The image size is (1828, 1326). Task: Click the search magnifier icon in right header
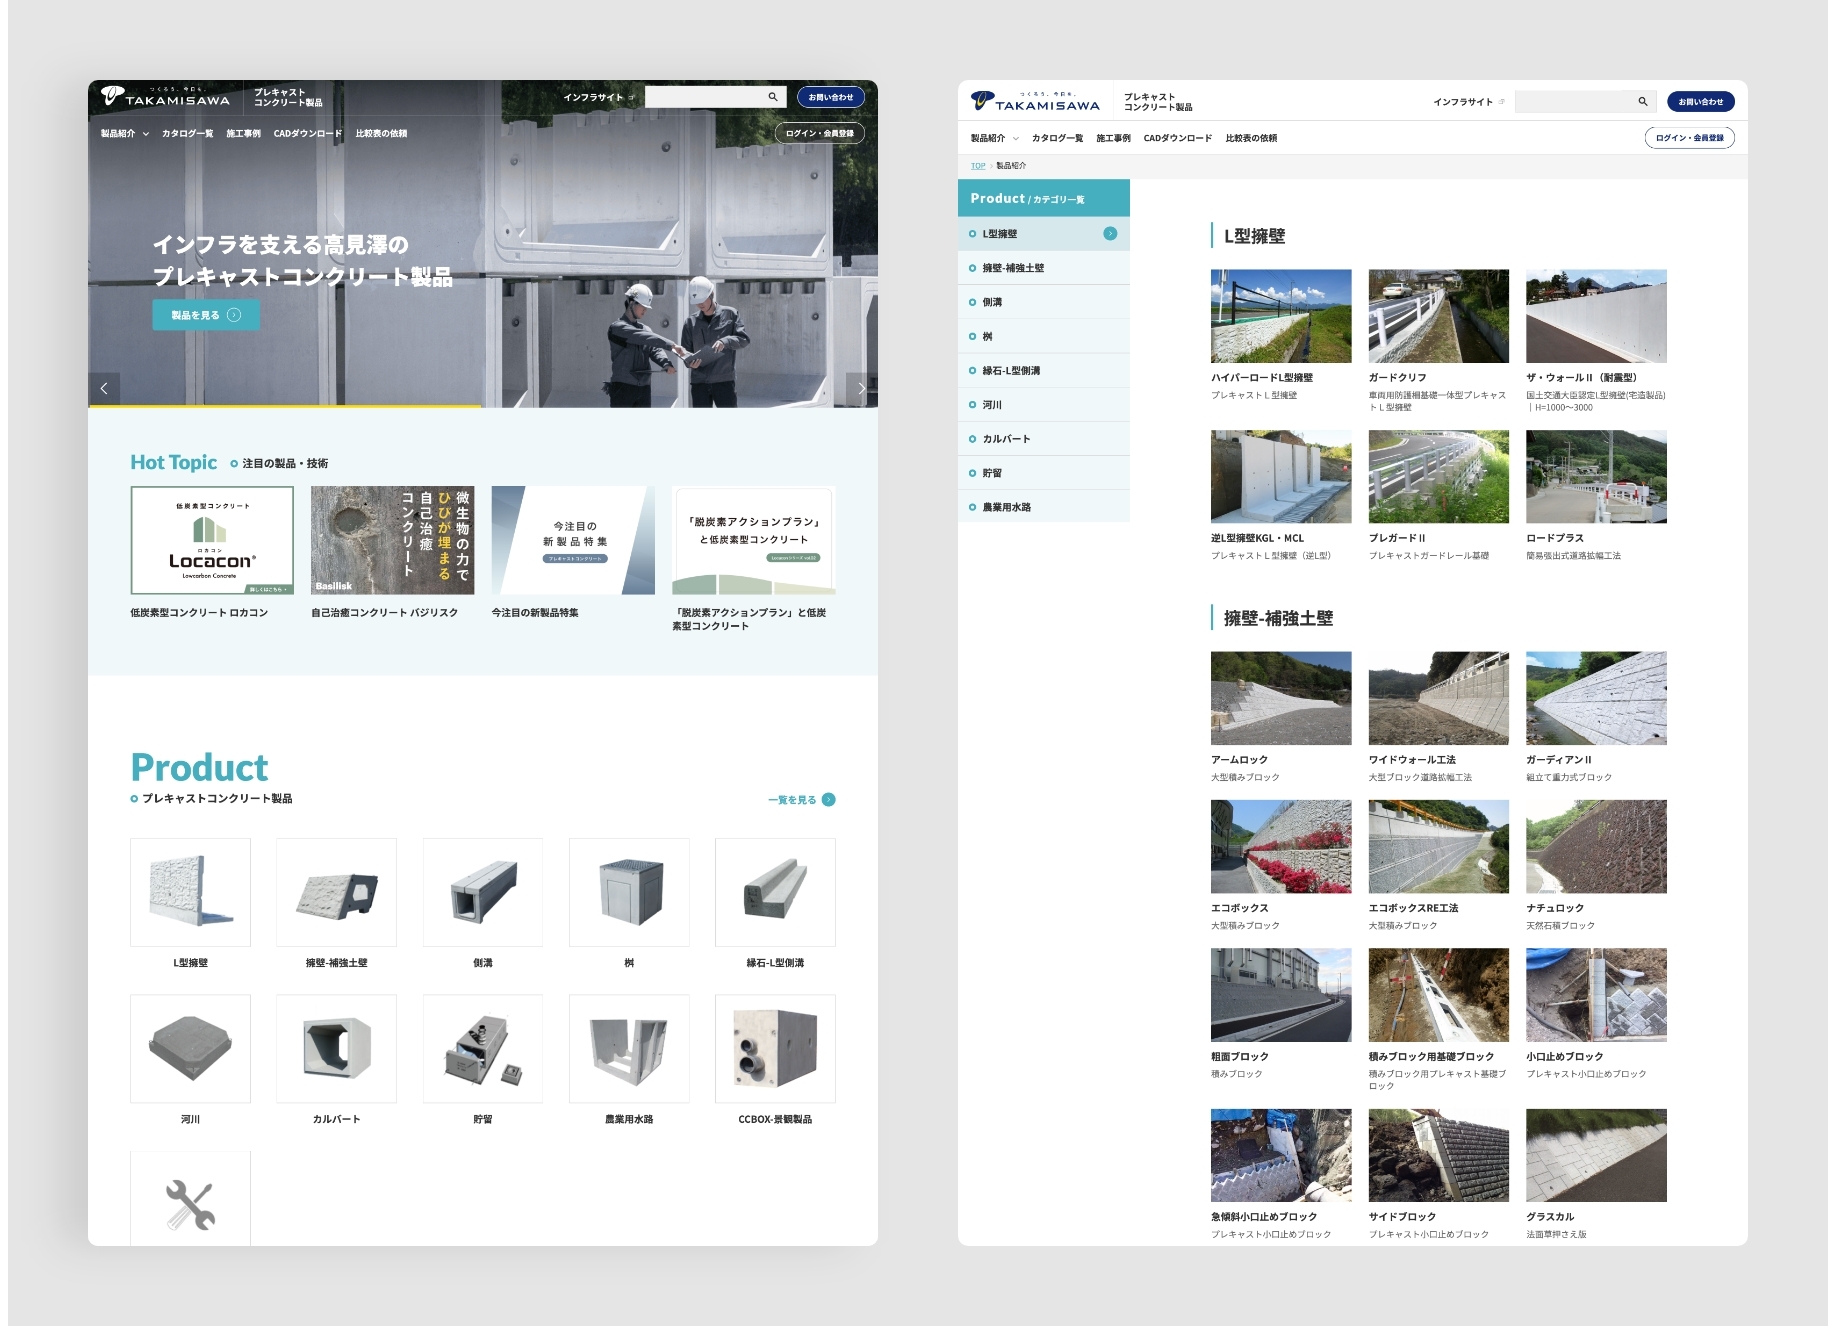[1642, 102]
